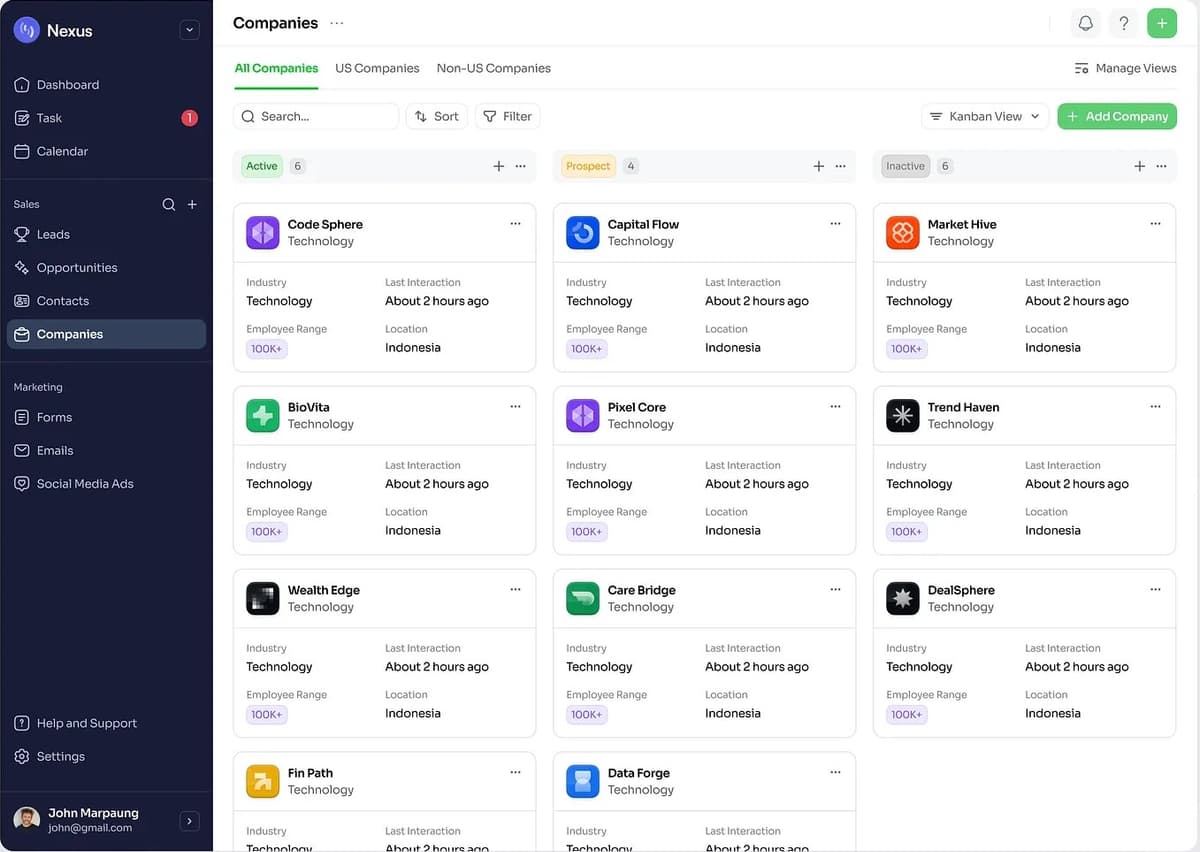Expand the sidebar chevron next to Nexus

pyautogui.click(x=189, y=29)
